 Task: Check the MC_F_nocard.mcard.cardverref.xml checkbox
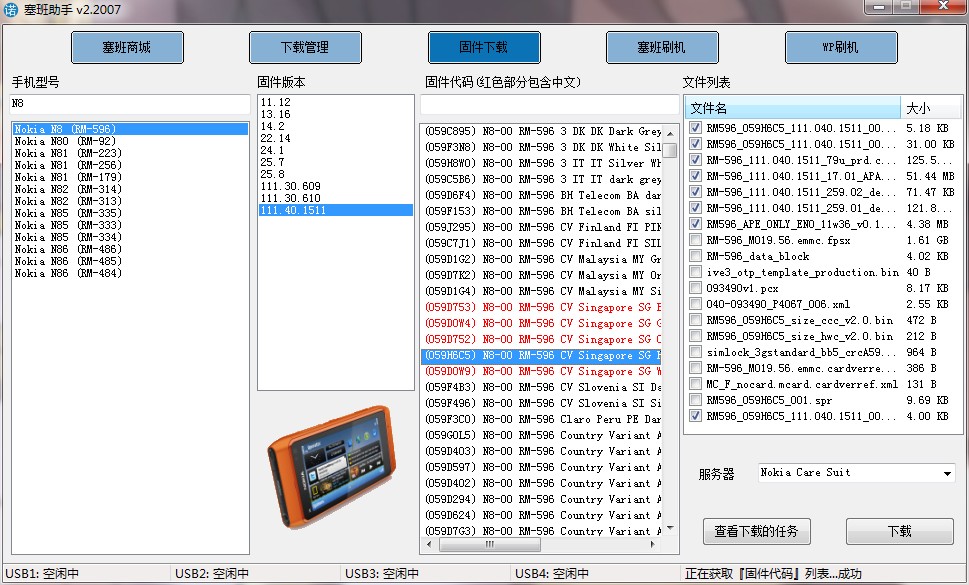(695, 384)
